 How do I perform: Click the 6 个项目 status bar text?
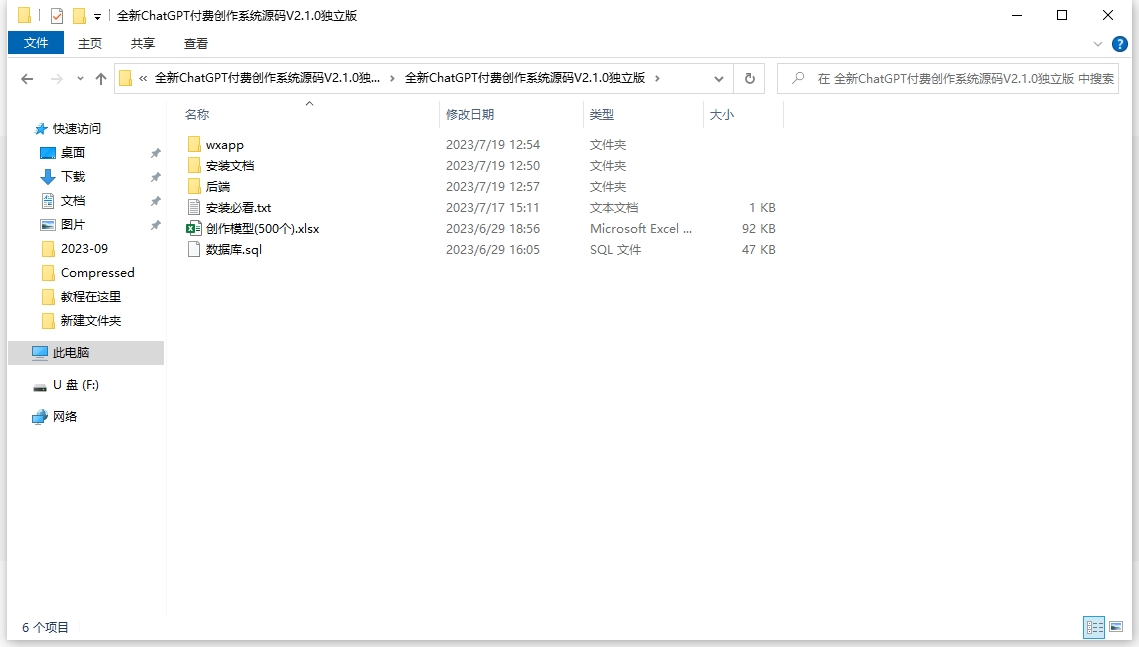(45, 627)
